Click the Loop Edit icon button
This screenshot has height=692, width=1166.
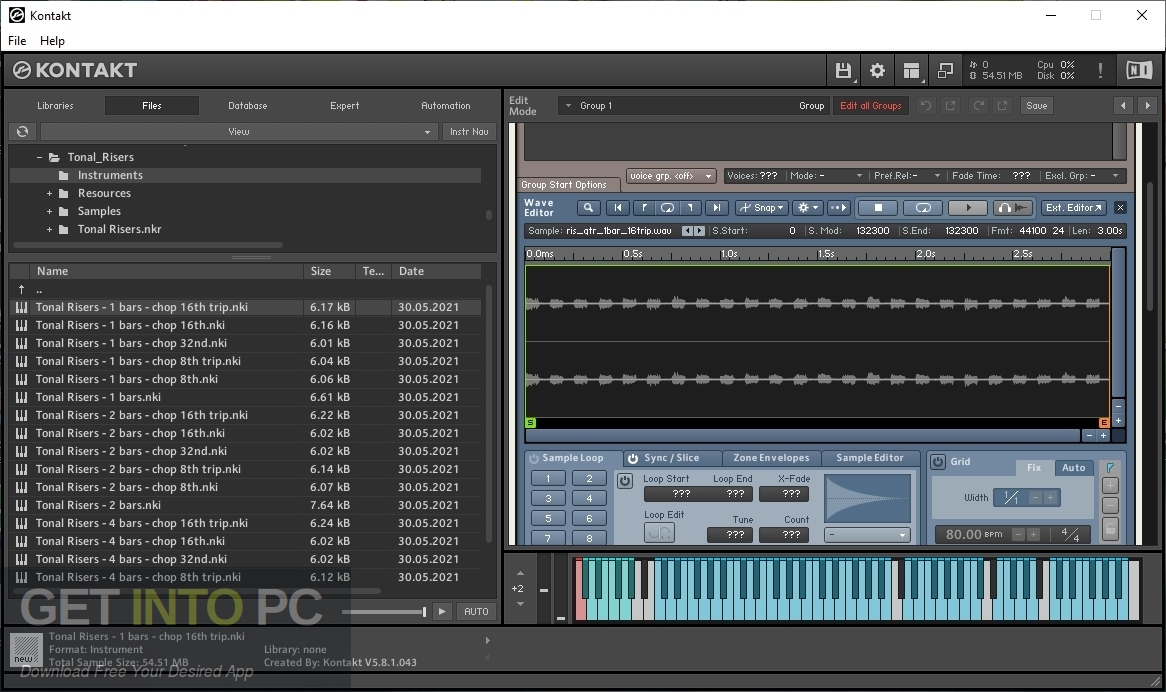(659, 532)
